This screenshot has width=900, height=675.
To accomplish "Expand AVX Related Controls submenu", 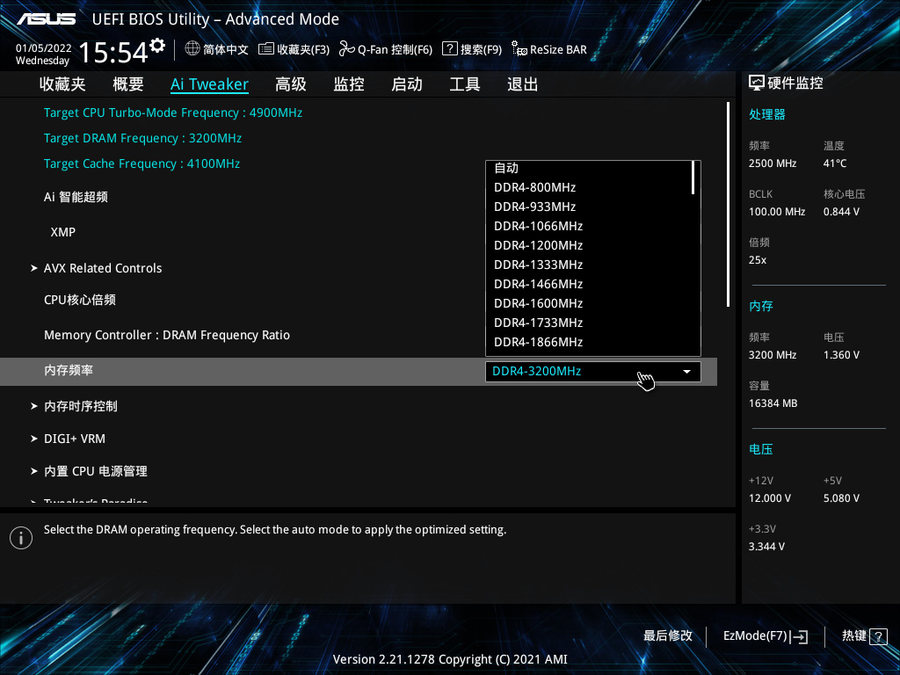I will point(102,268).
